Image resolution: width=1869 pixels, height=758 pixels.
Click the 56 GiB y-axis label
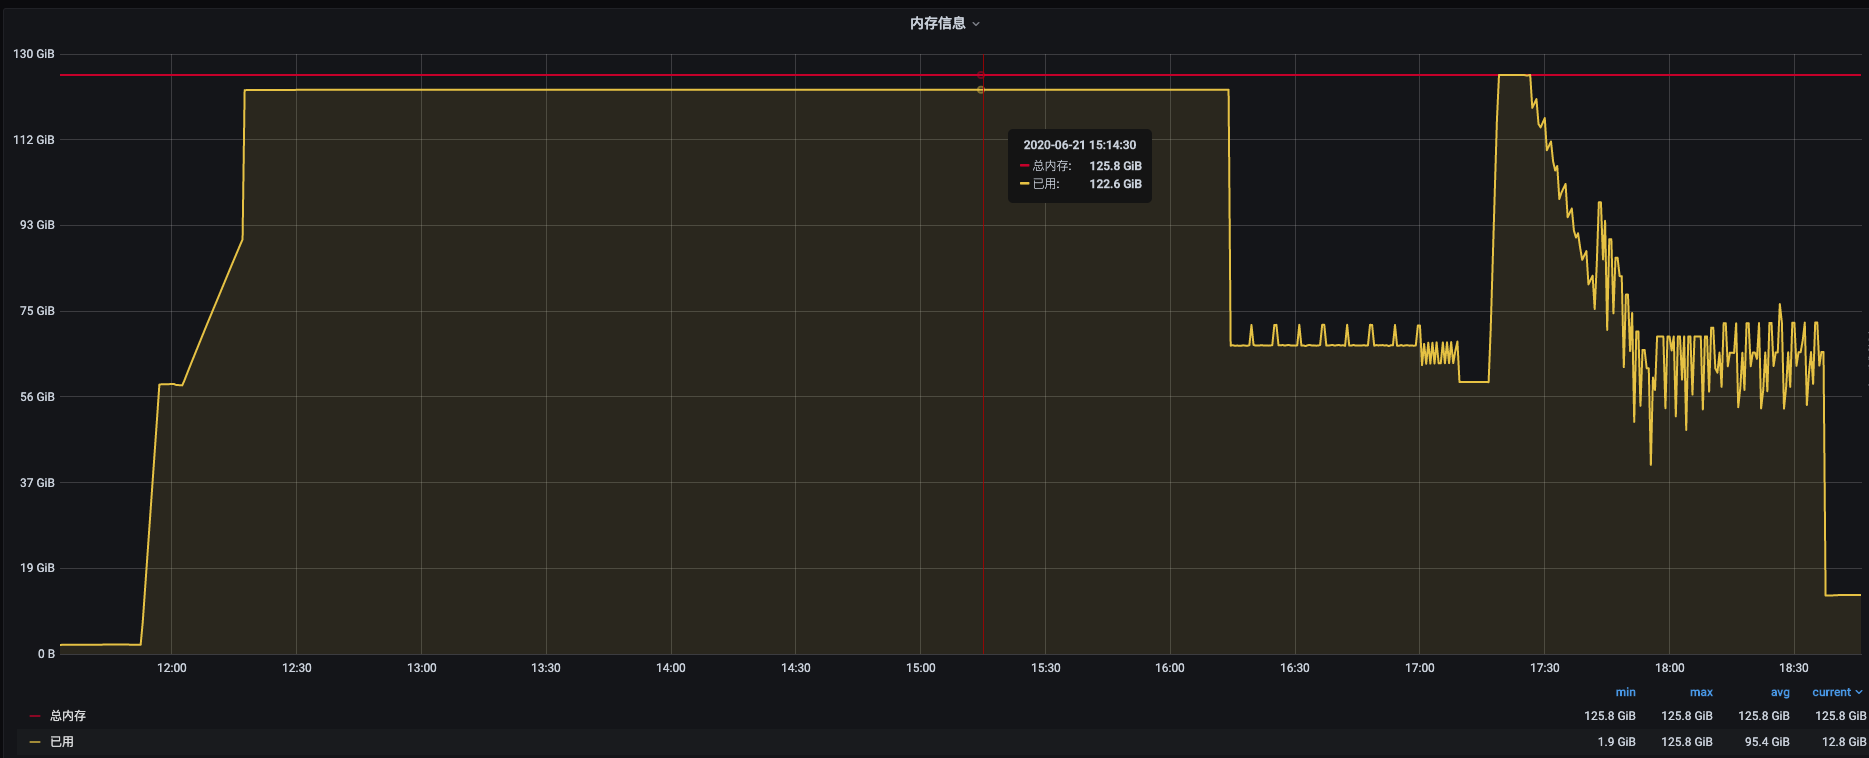(x=37, y=397)
